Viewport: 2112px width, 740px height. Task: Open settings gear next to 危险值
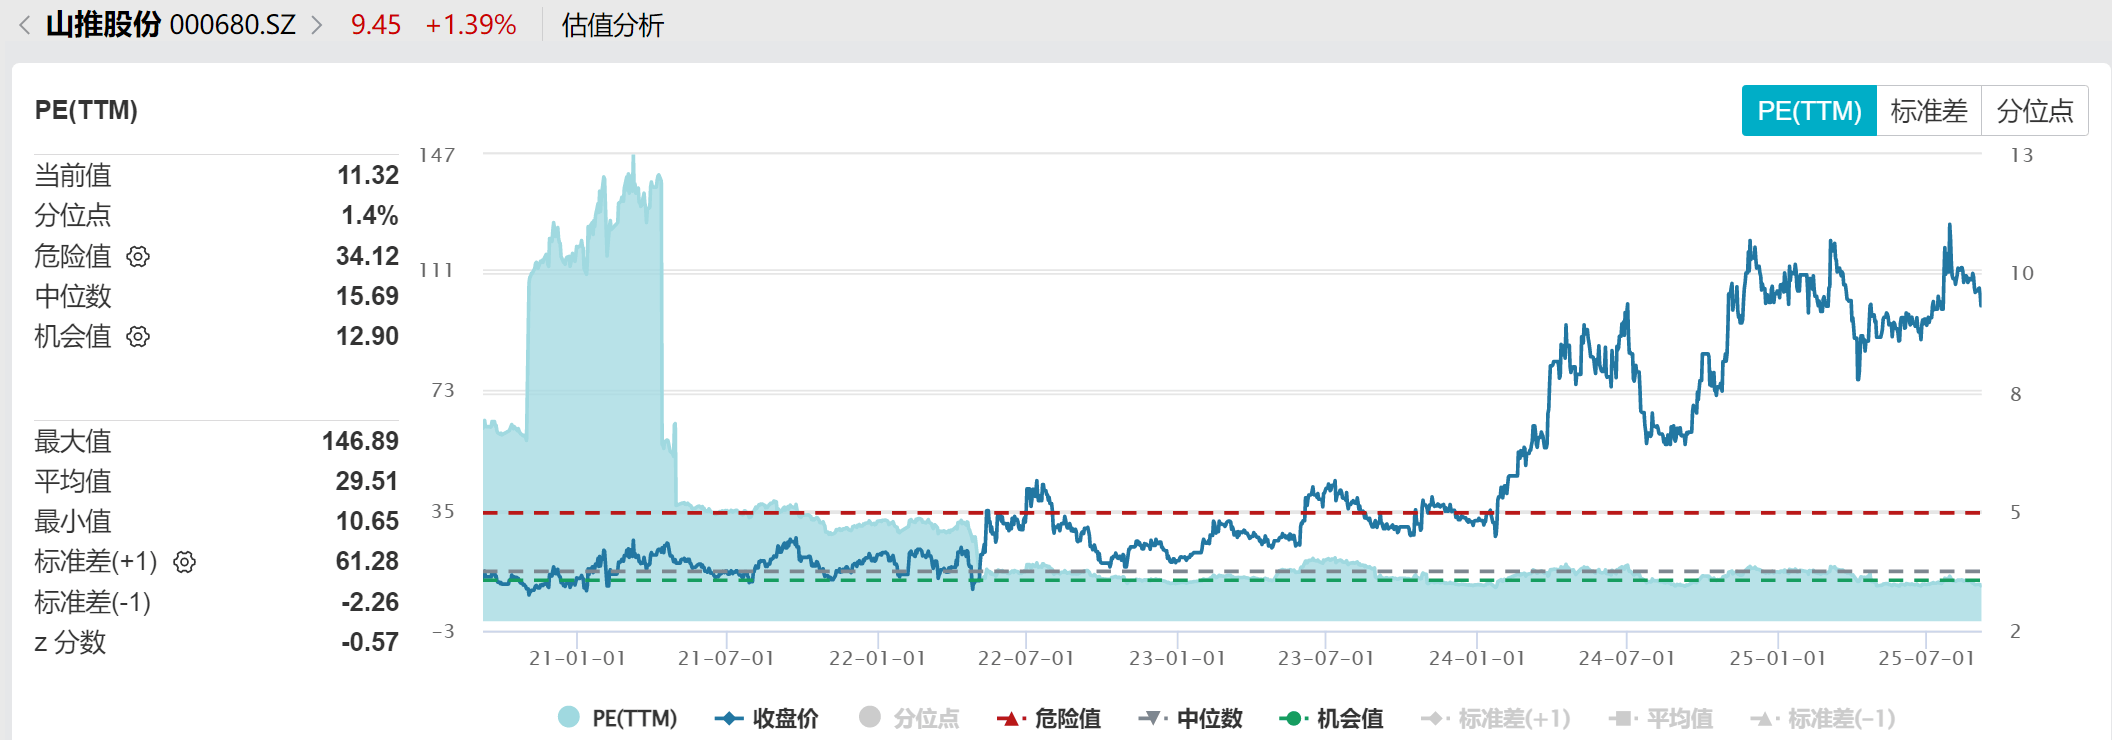(x=138, y=256)
